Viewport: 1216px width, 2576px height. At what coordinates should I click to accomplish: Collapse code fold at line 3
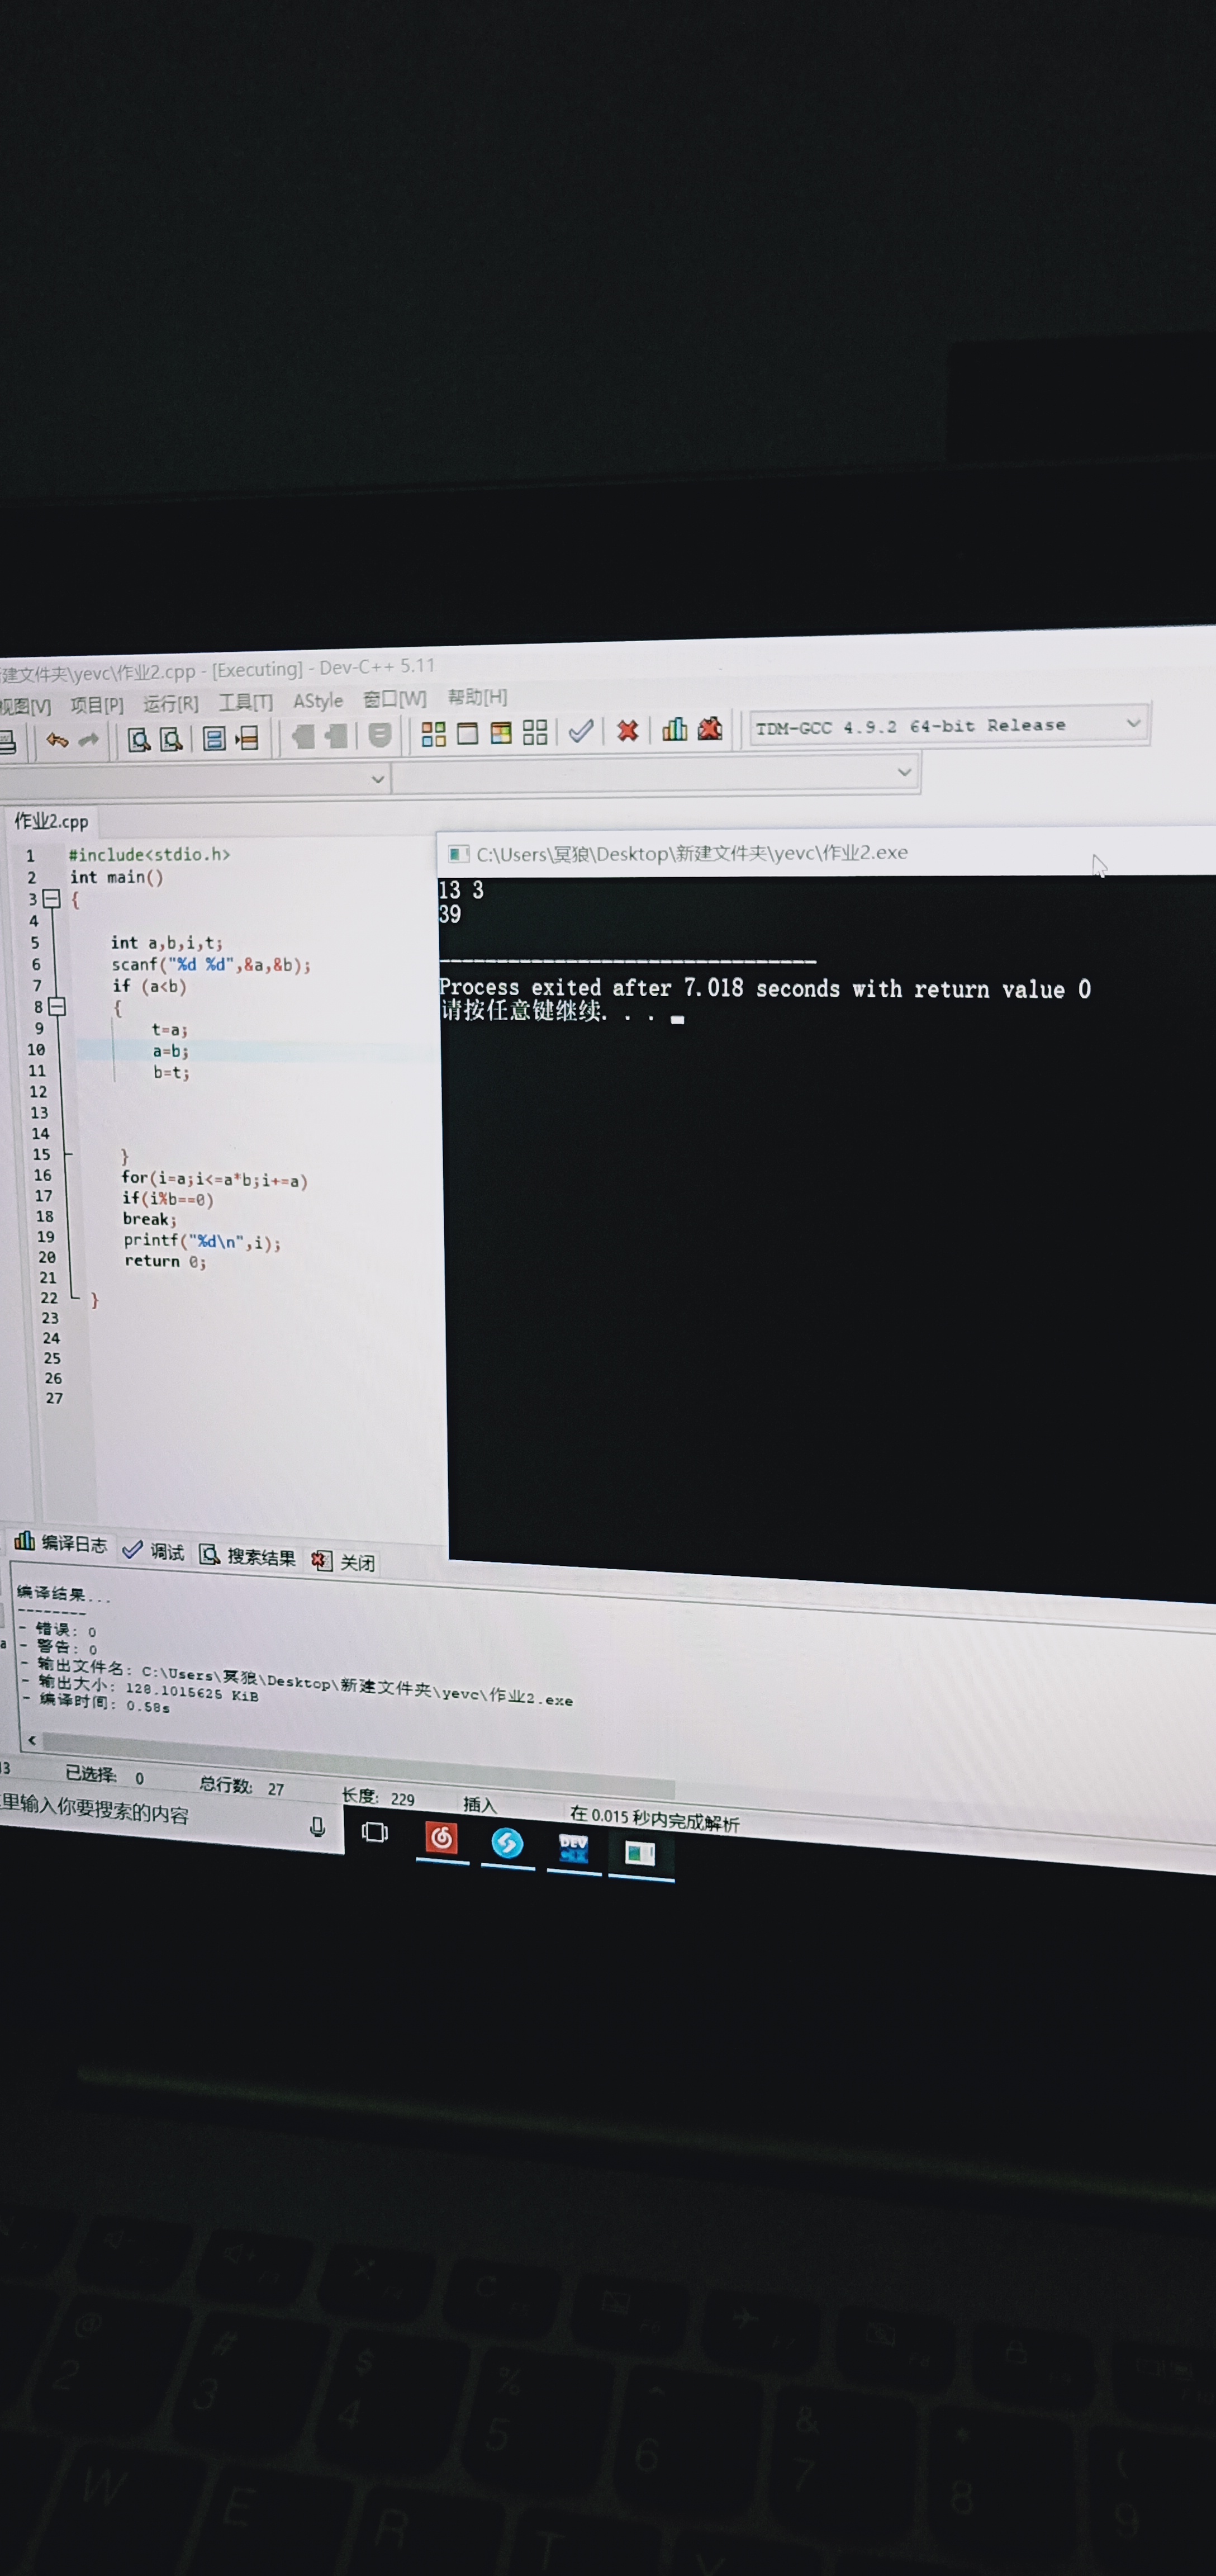[51, 899]
